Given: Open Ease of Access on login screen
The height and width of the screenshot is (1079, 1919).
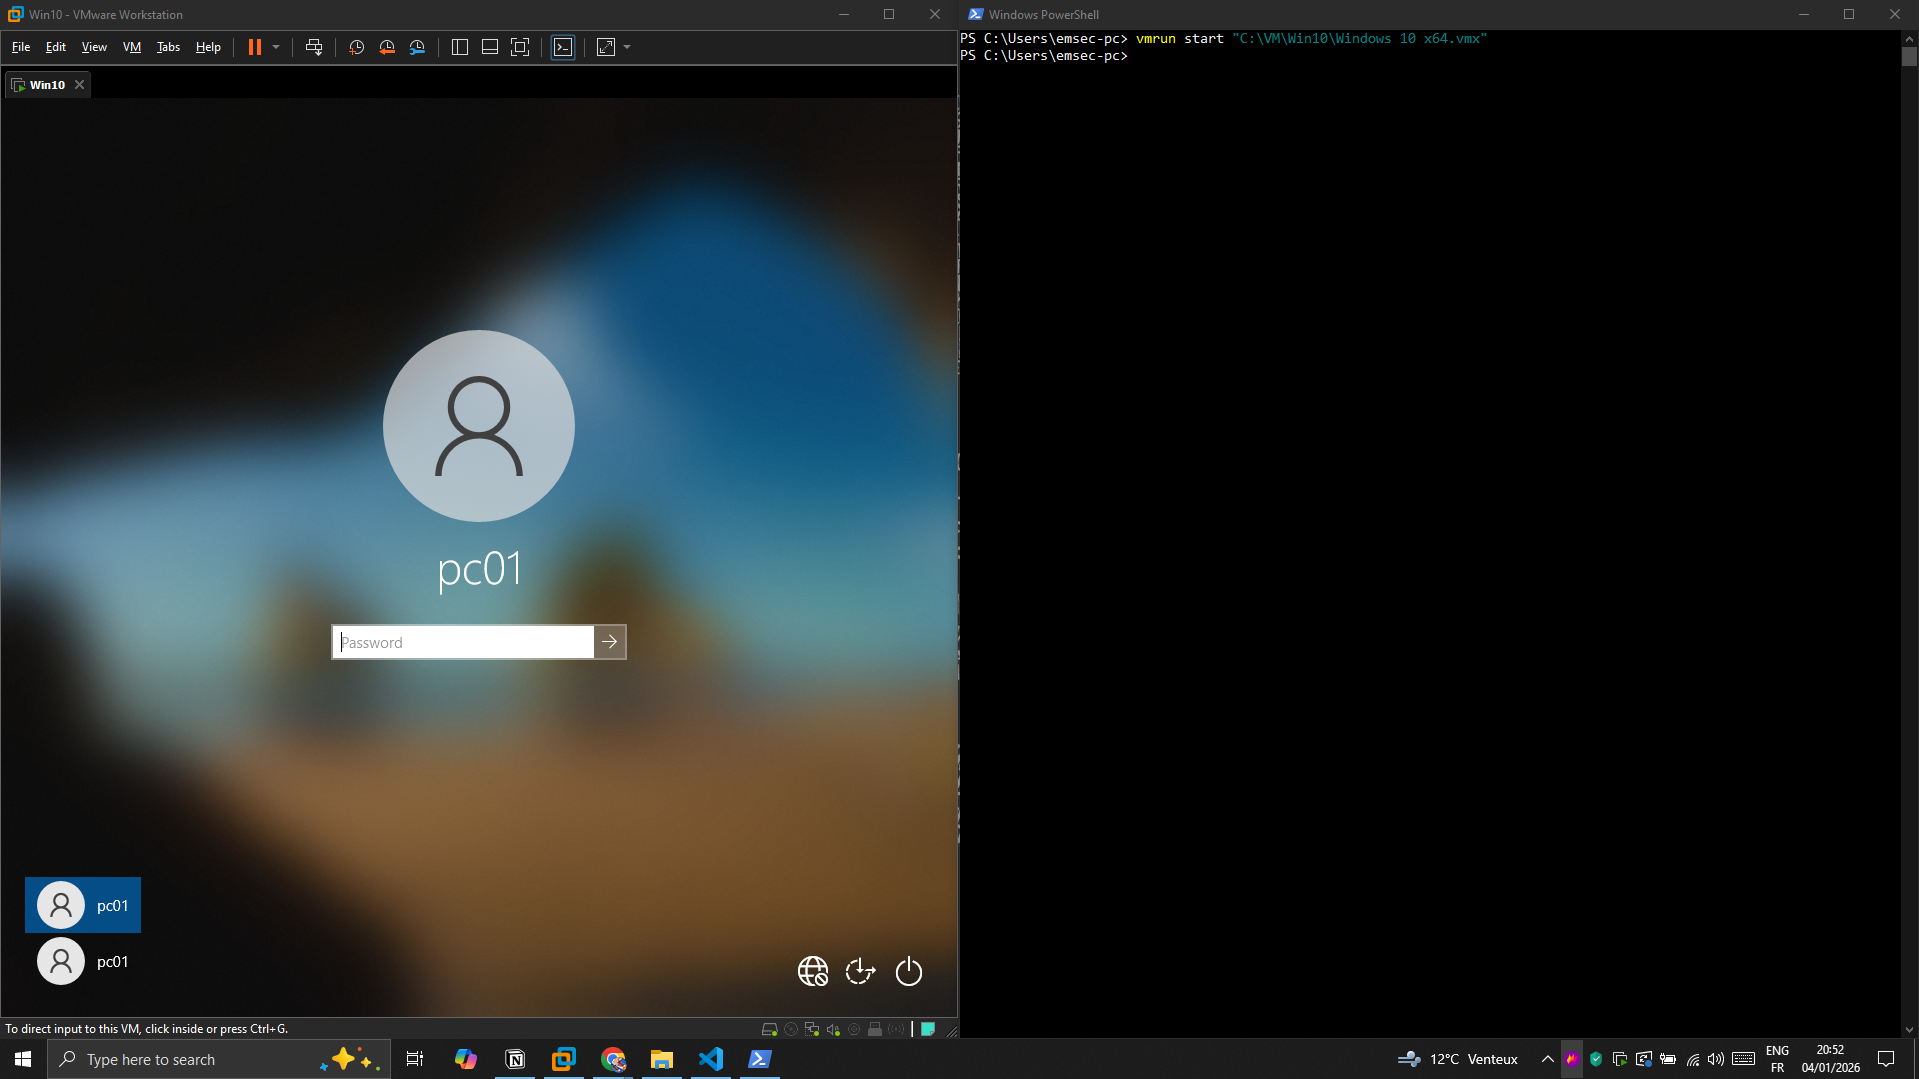Looking at the screenshot, I should point(860,971).
